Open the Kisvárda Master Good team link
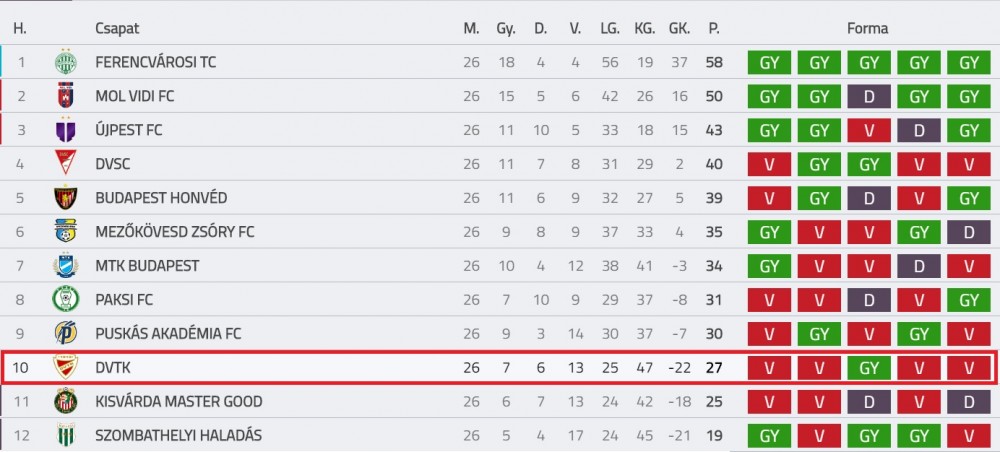 [179, 402]
